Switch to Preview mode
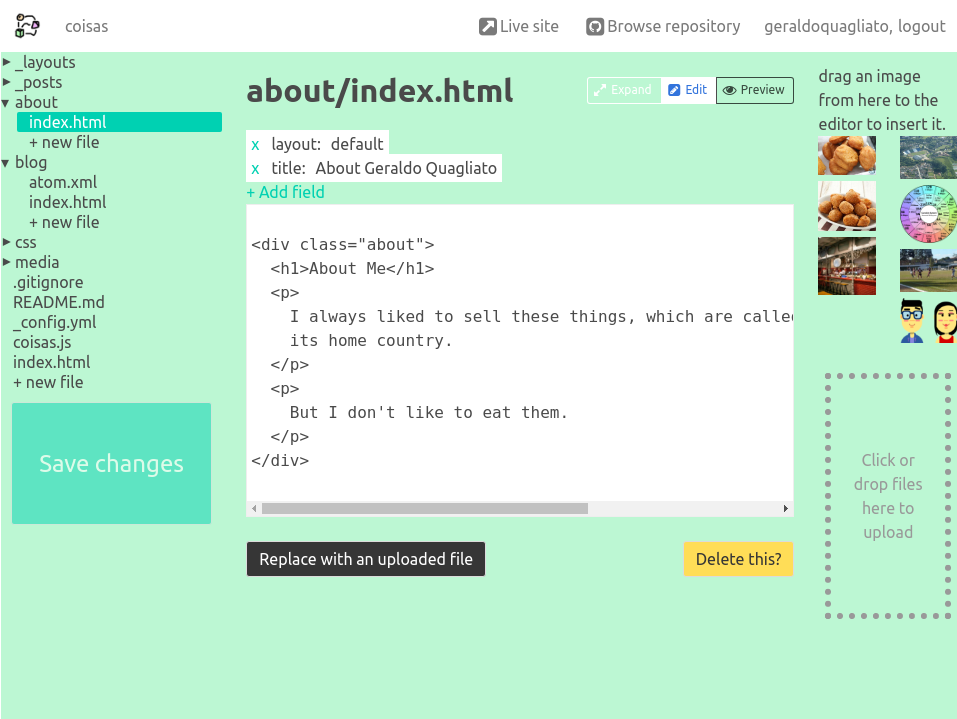 [x=754, y=90]
